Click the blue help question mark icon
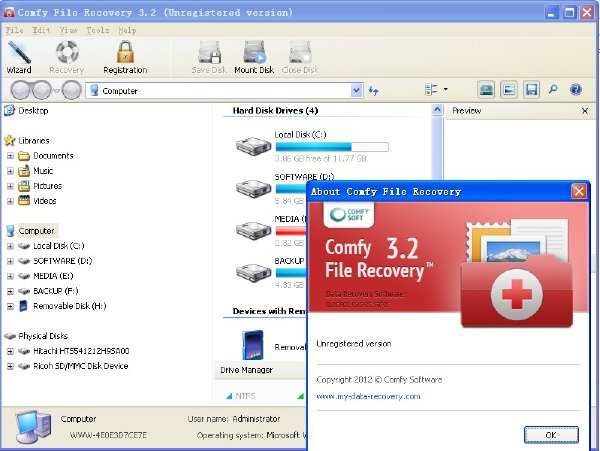This screenshot has height=451, width=600. click(576, 90)
